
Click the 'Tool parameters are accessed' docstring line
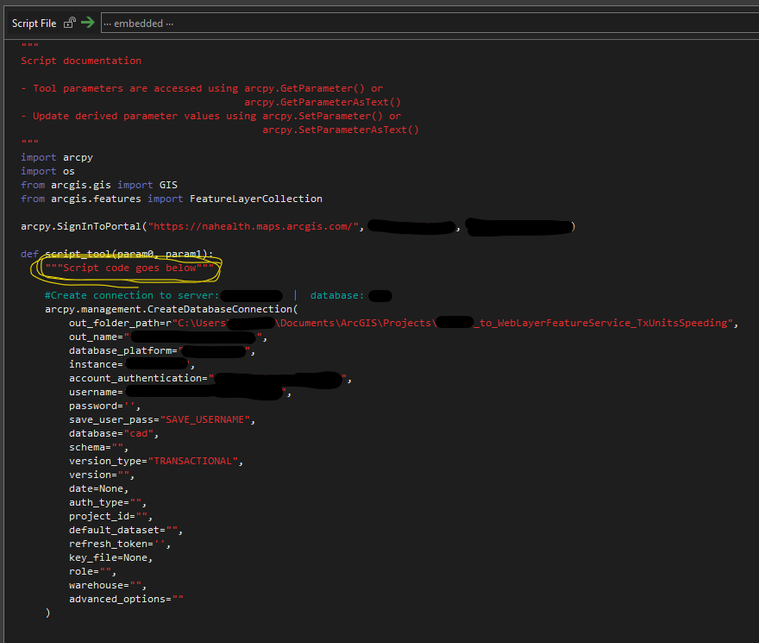(x=202, y=88)
